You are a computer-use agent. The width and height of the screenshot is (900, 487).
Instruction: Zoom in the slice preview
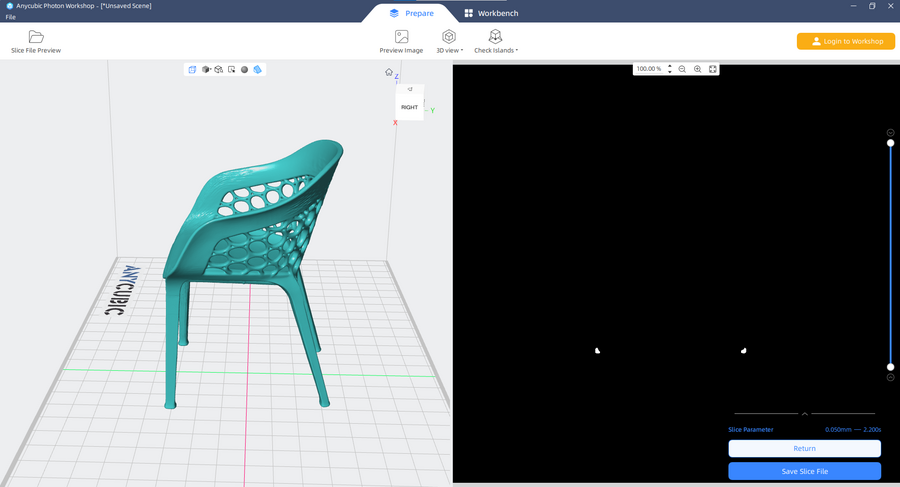click(x=697, y=69)
